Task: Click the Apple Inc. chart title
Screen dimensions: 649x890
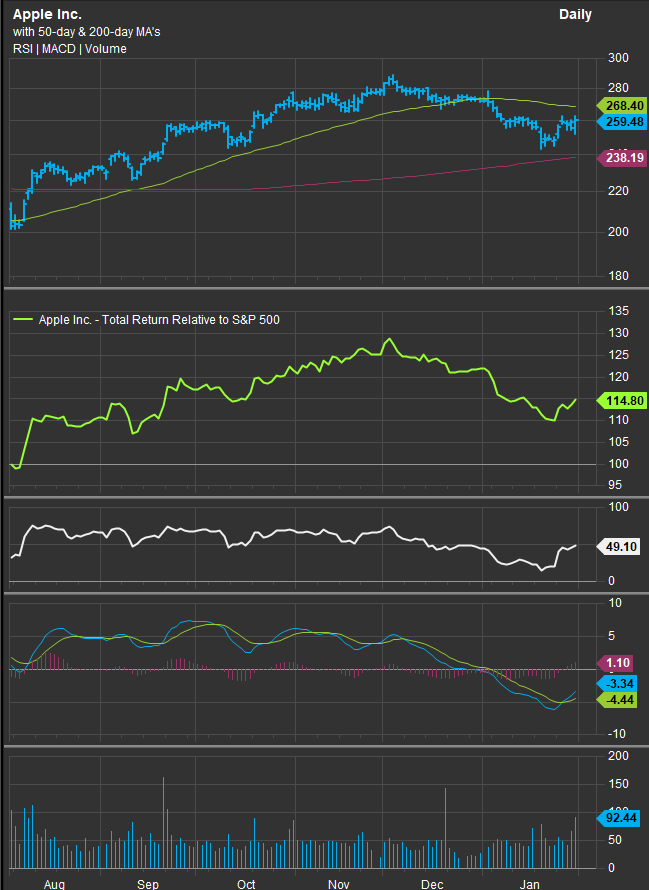Action: point(48,15)
